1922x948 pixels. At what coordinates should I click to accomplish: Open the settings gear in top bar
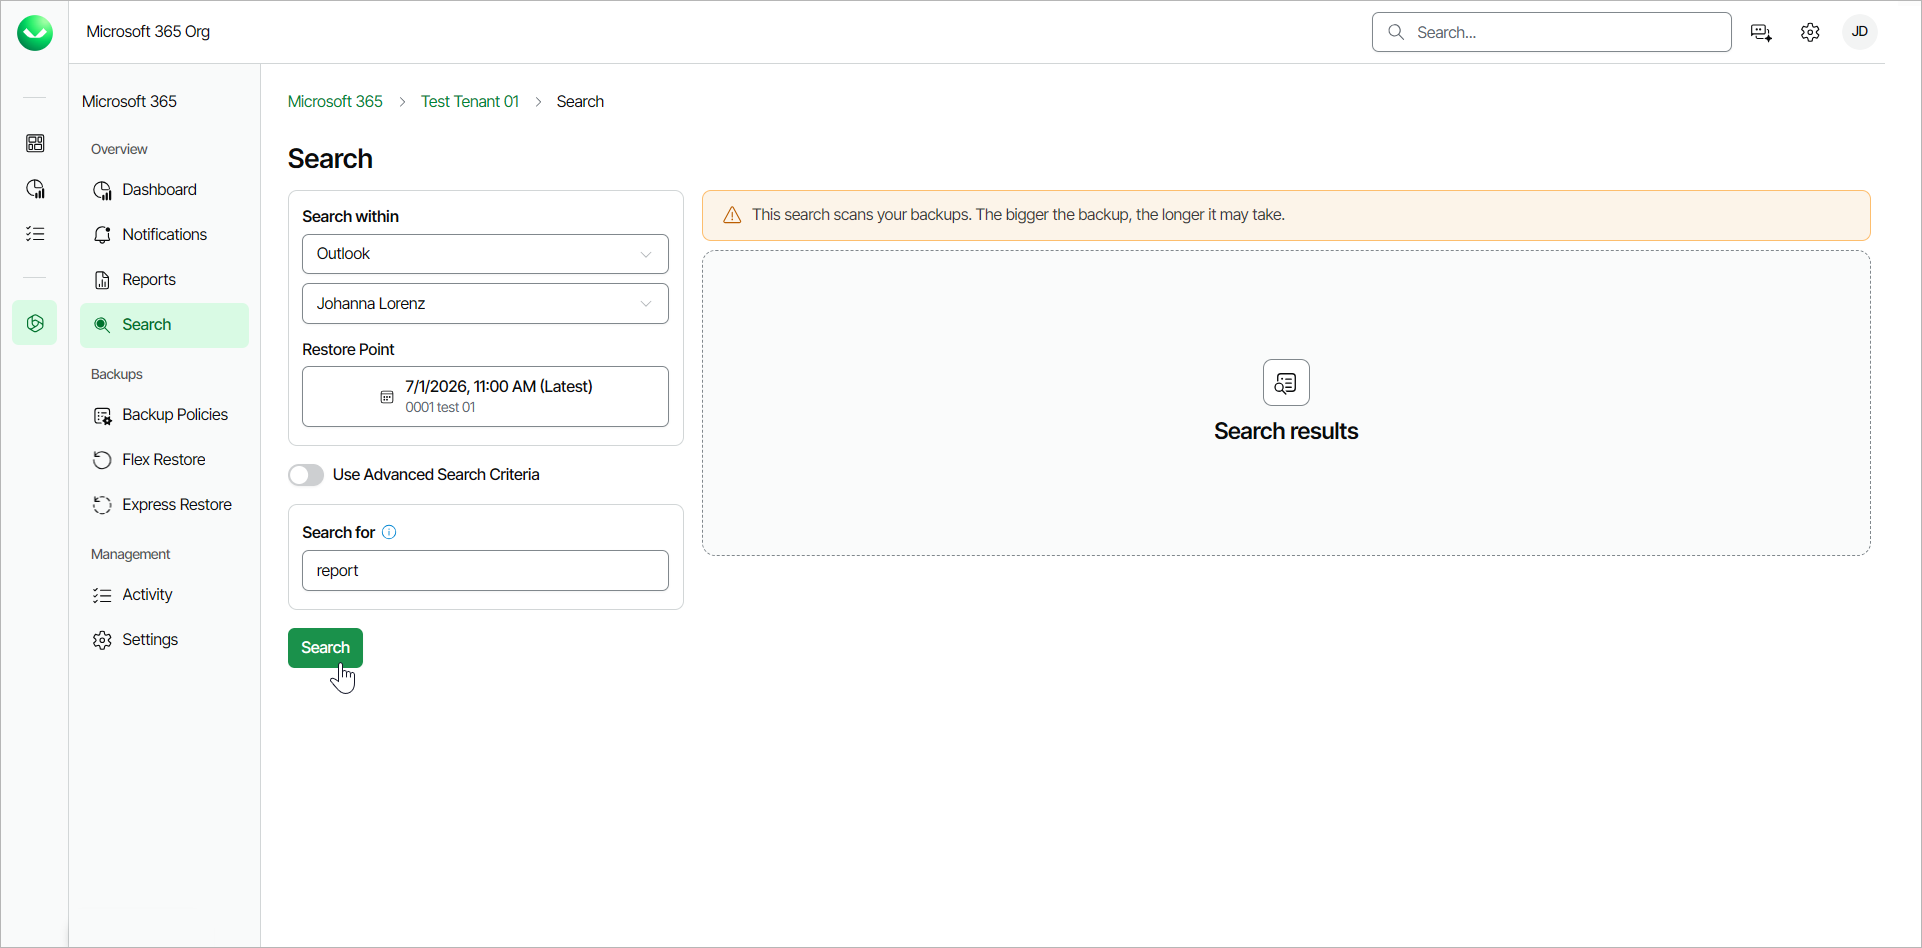coord(1810,32)
